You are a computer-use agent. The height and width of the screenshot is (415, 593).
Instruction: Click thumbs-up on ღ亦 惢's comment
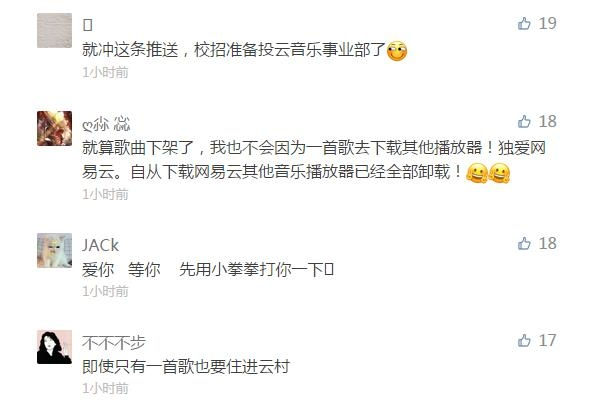(524, 121)
